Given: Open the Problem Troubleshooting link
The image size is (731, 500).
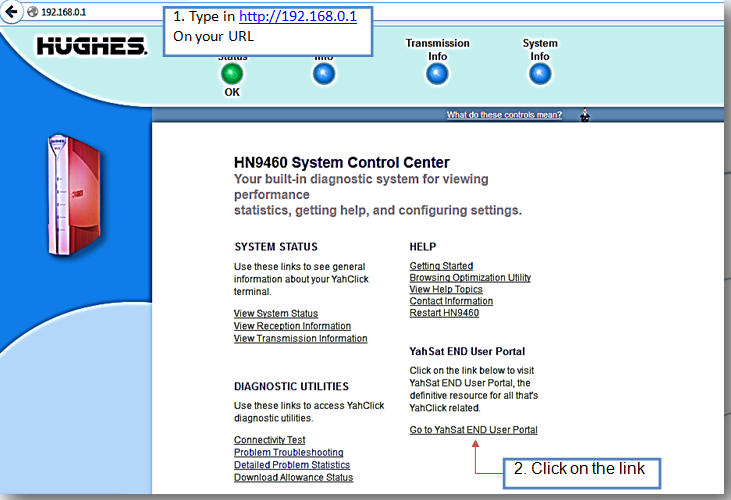Looking at the screenshot, I should [x=289, y=452].
